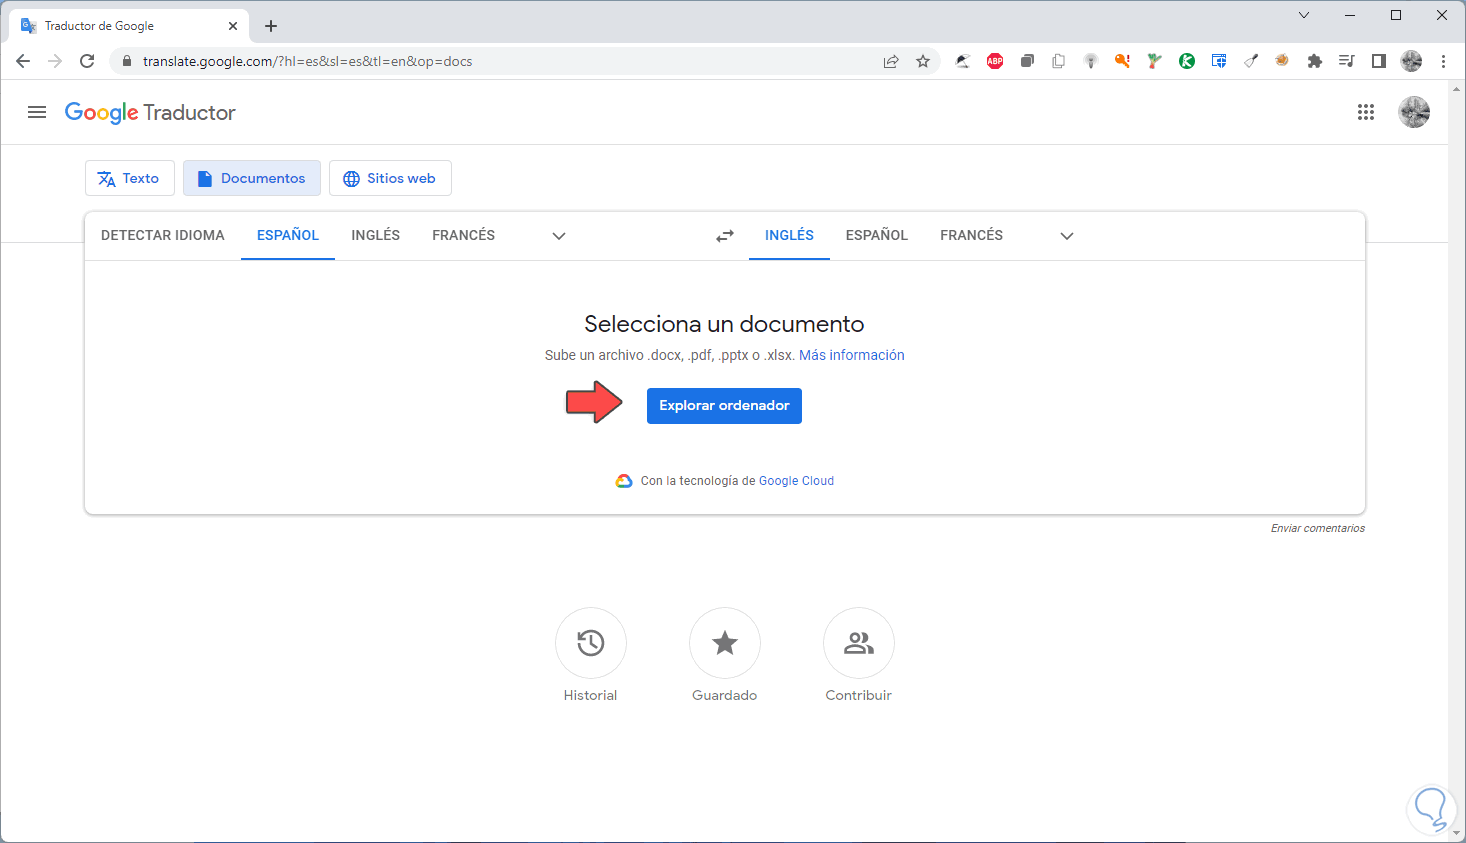View site information via lock icon
1466x843 pixels.
126,61
